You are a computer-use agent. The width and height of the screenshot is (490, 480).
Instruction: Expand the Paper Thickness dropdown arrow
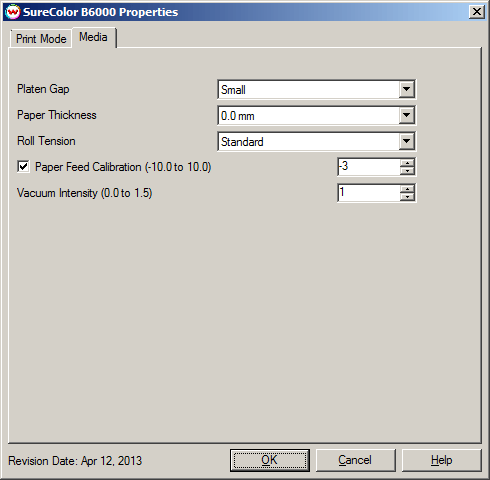(406, 115)
